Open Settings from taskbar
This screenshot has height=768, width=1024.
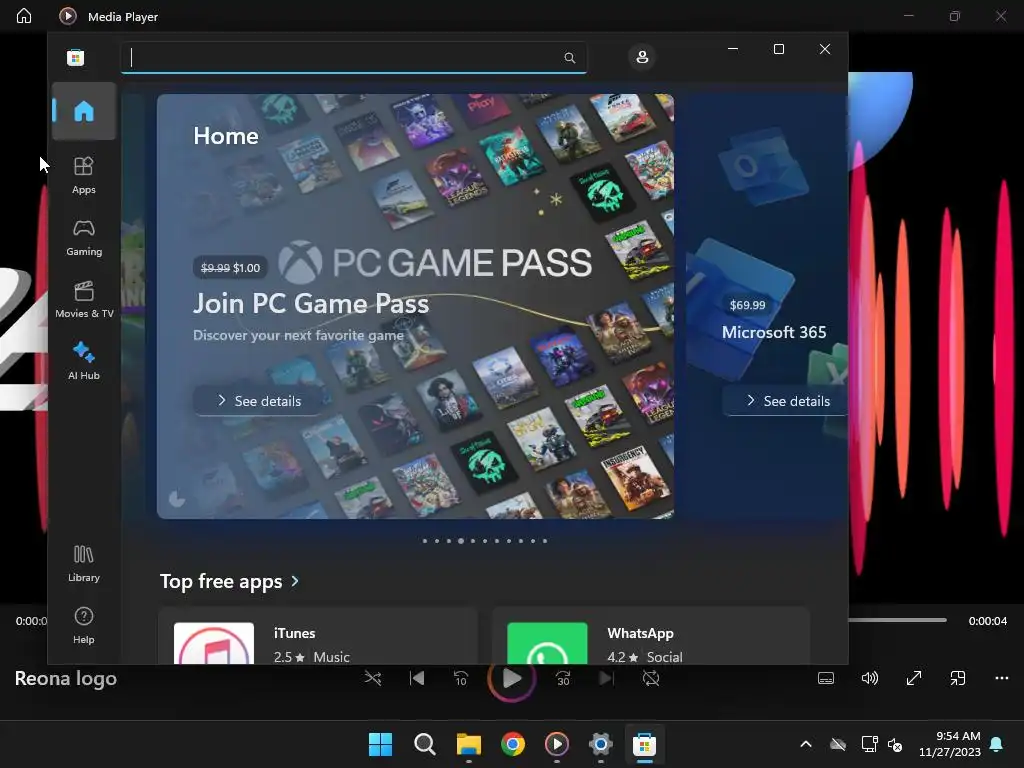pos(600,744)
